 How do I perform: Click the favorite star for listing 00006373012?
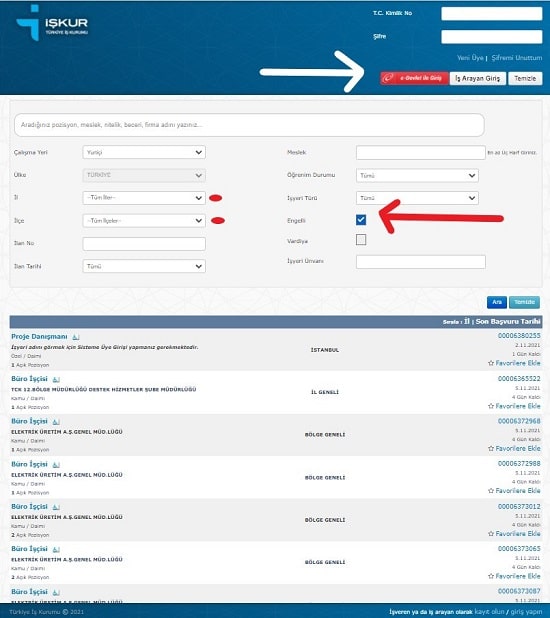click(491, 534)
